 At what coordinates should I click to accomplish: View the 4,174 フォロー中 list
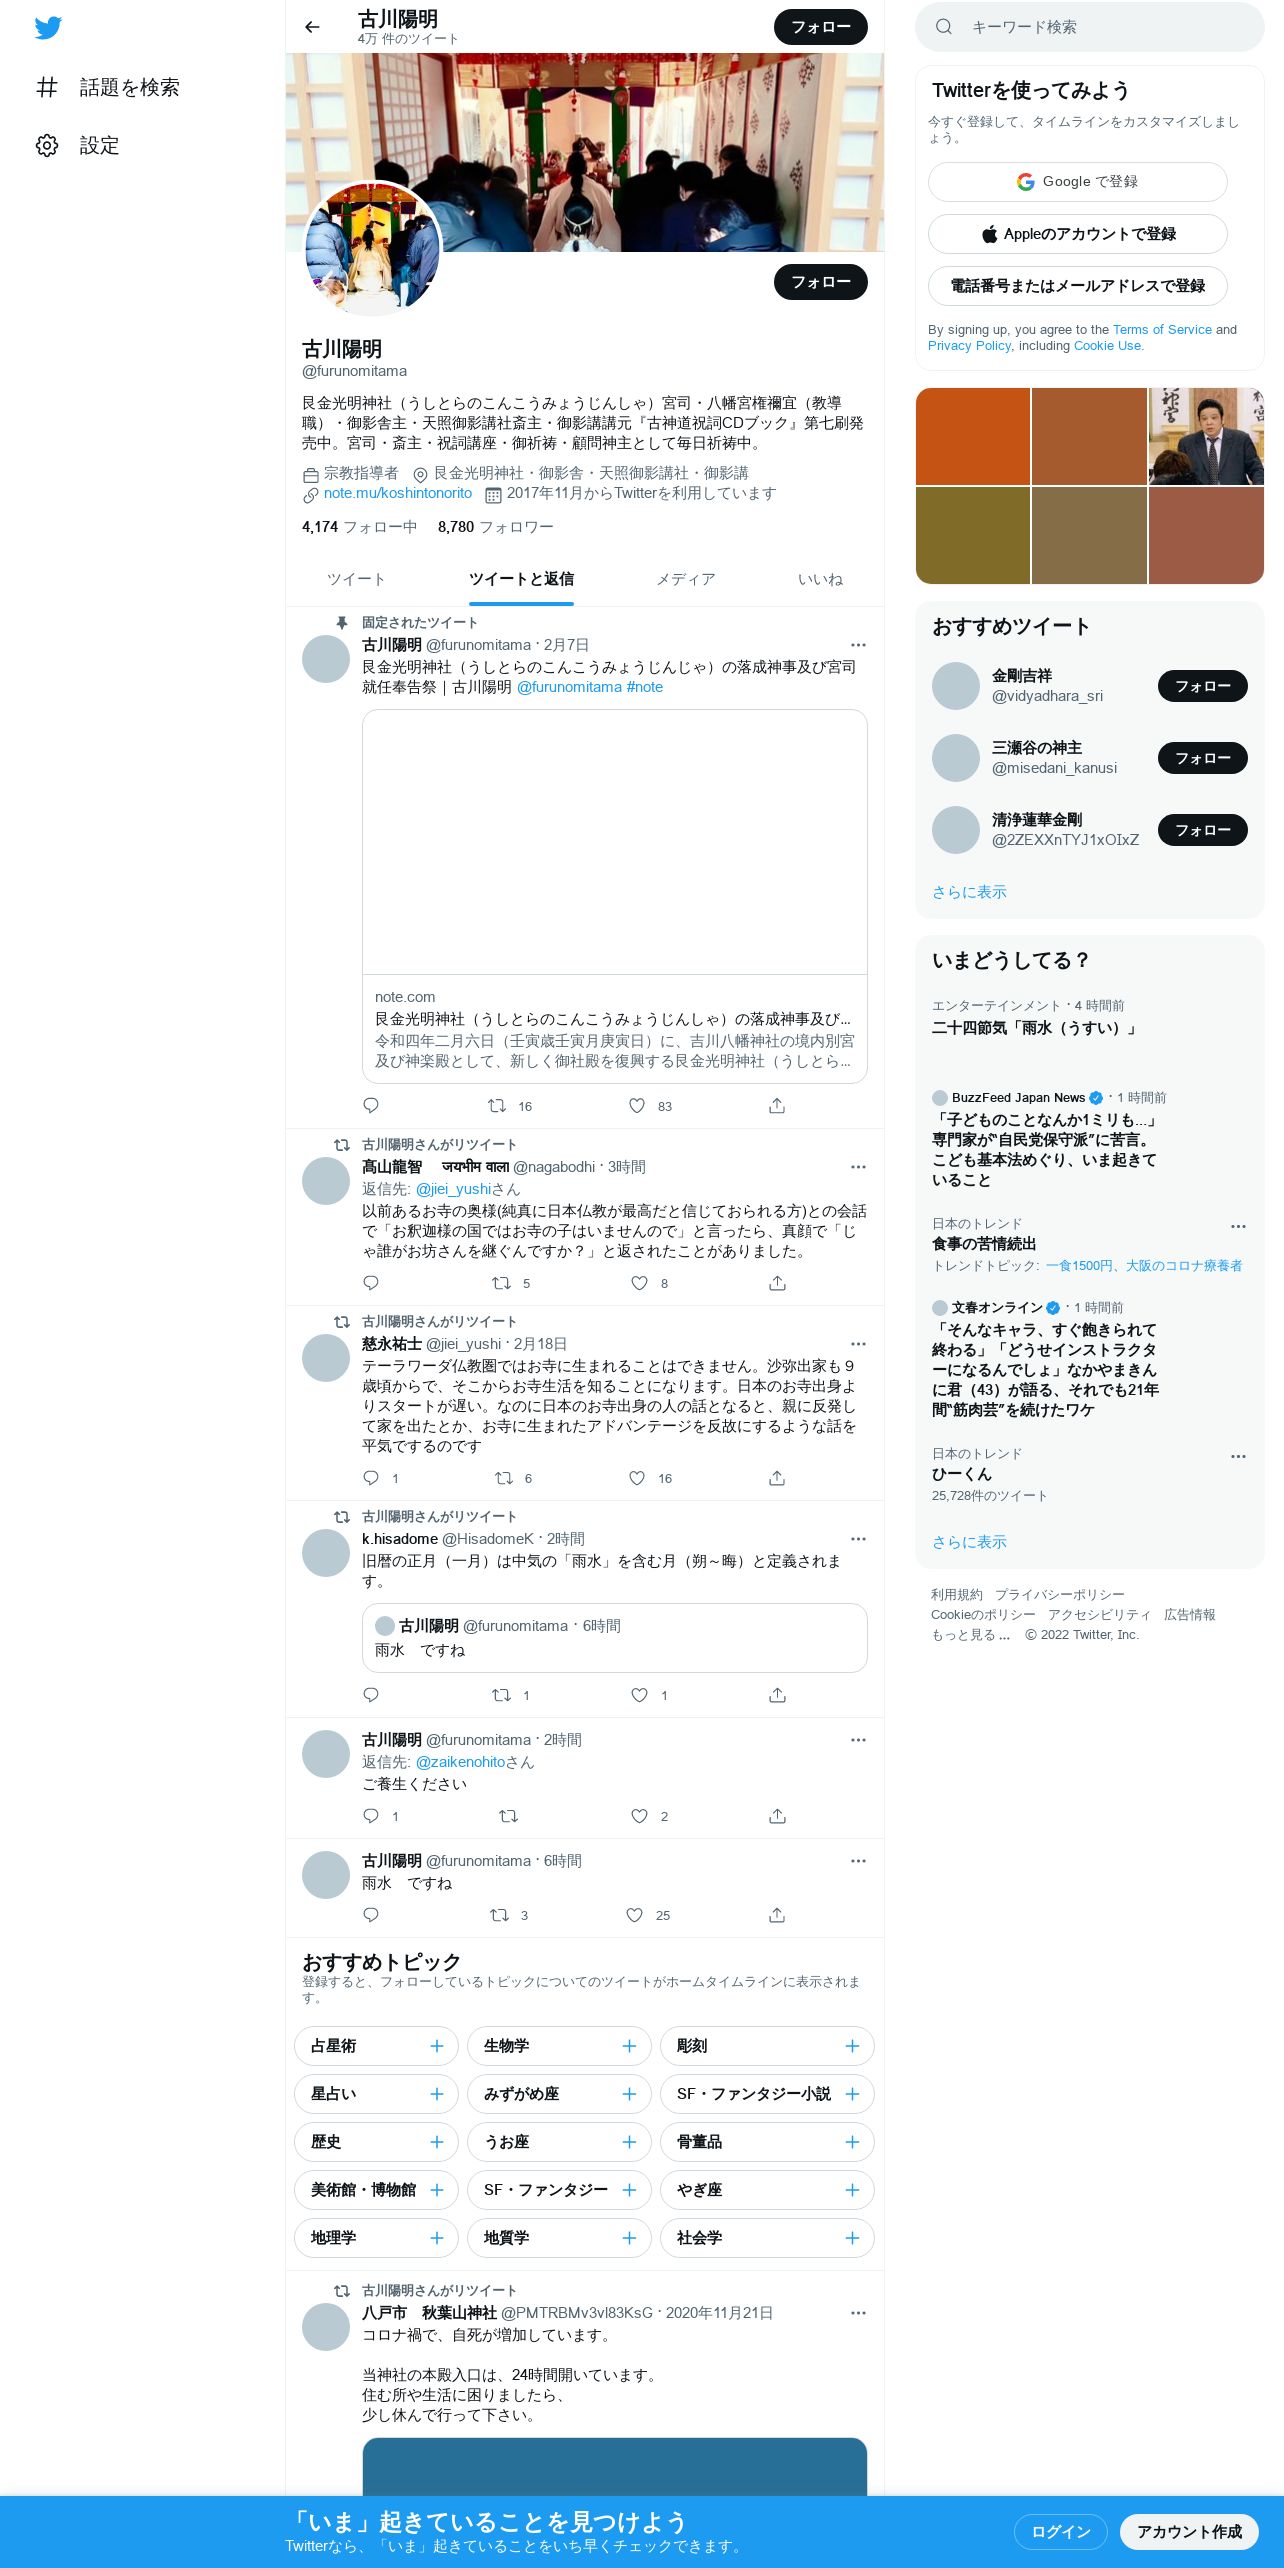(x=360, y=527)
